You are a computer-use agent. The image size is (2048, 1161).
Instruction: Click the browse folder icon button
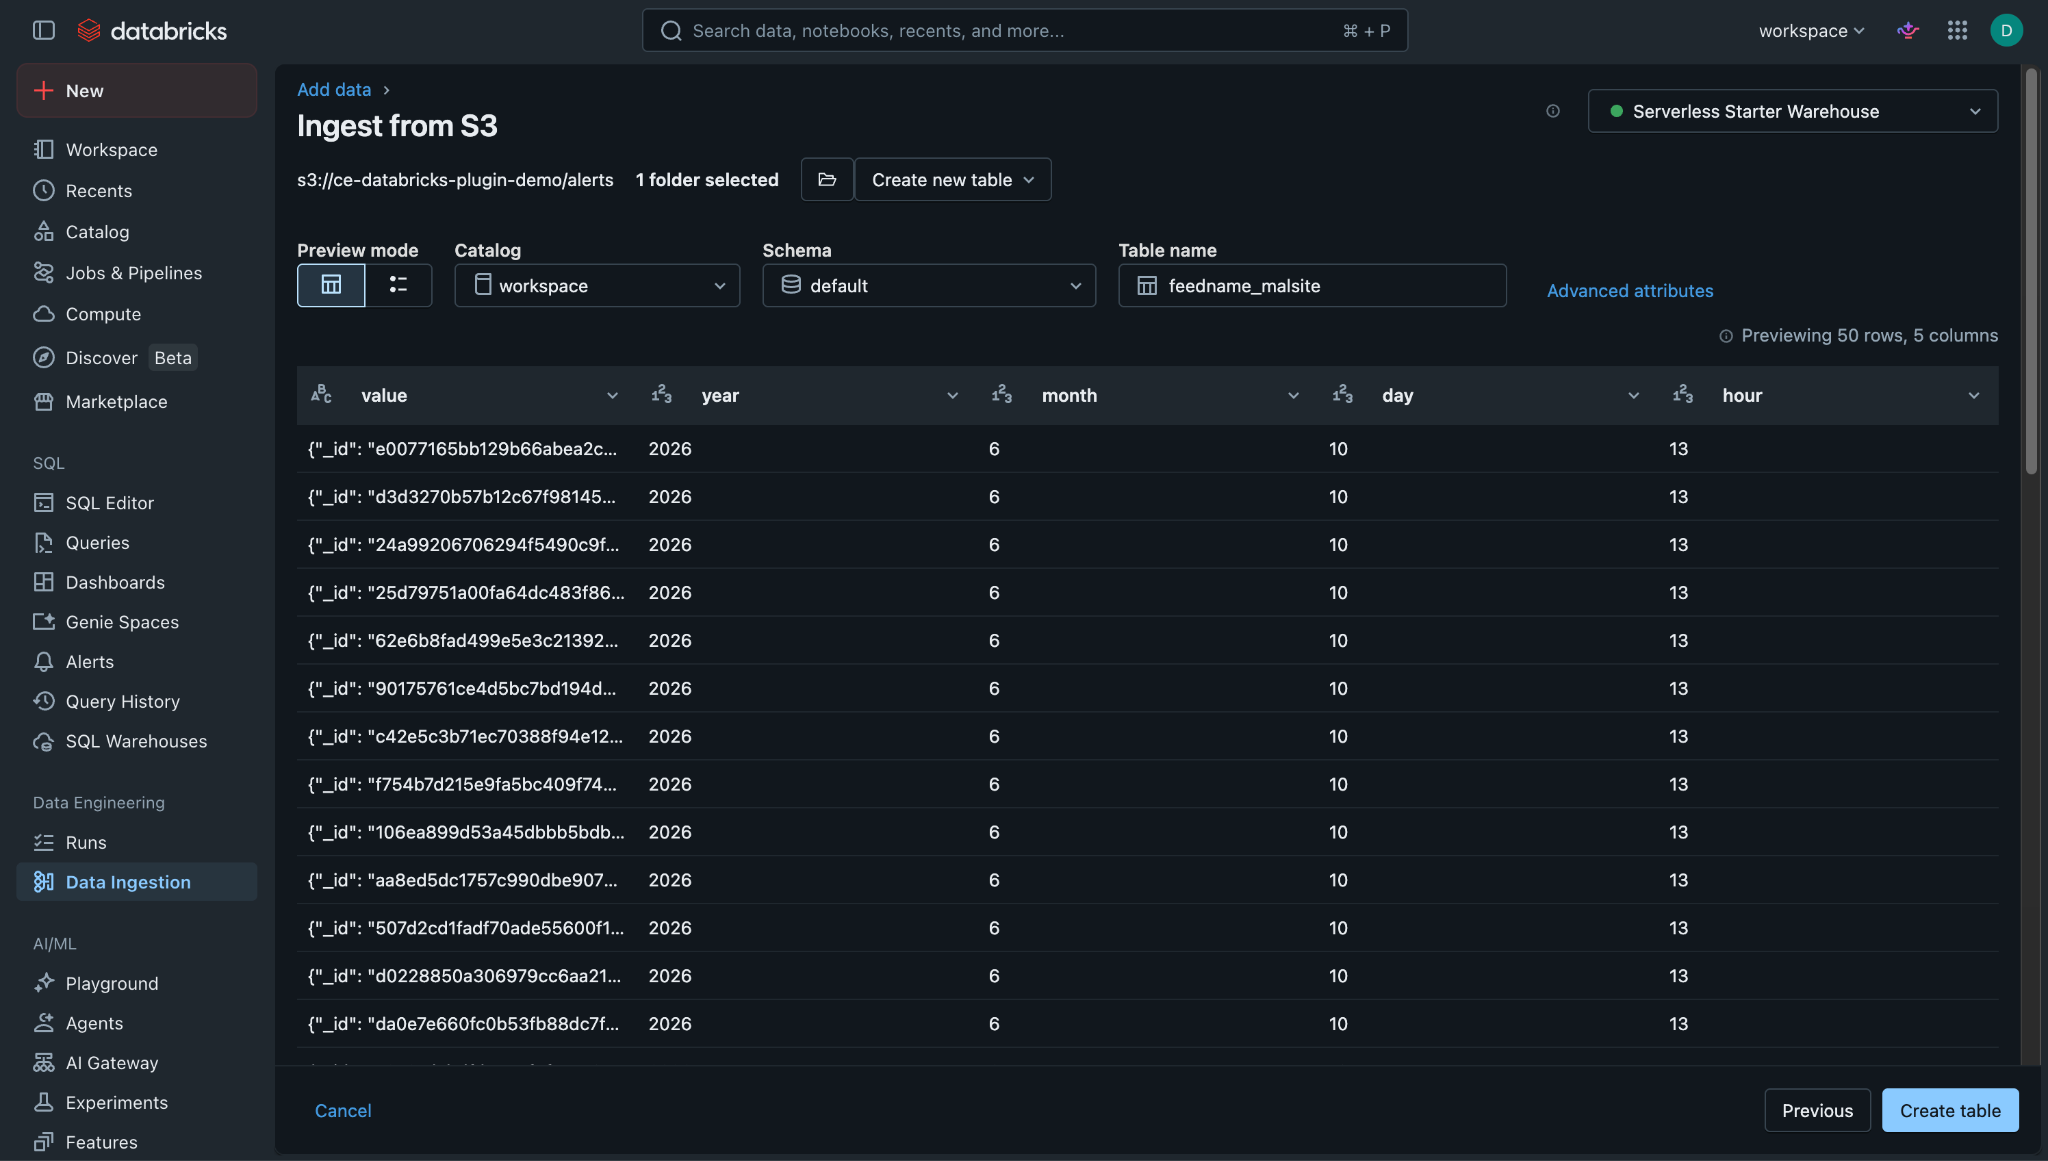click(x=827, y=180)
